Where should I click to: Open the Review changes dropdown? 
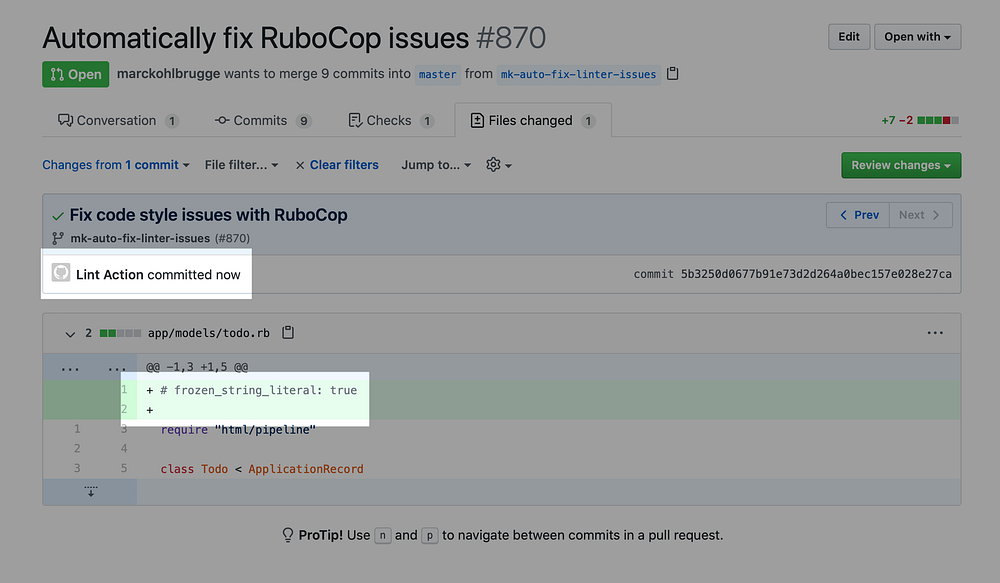tap(901, 165)
